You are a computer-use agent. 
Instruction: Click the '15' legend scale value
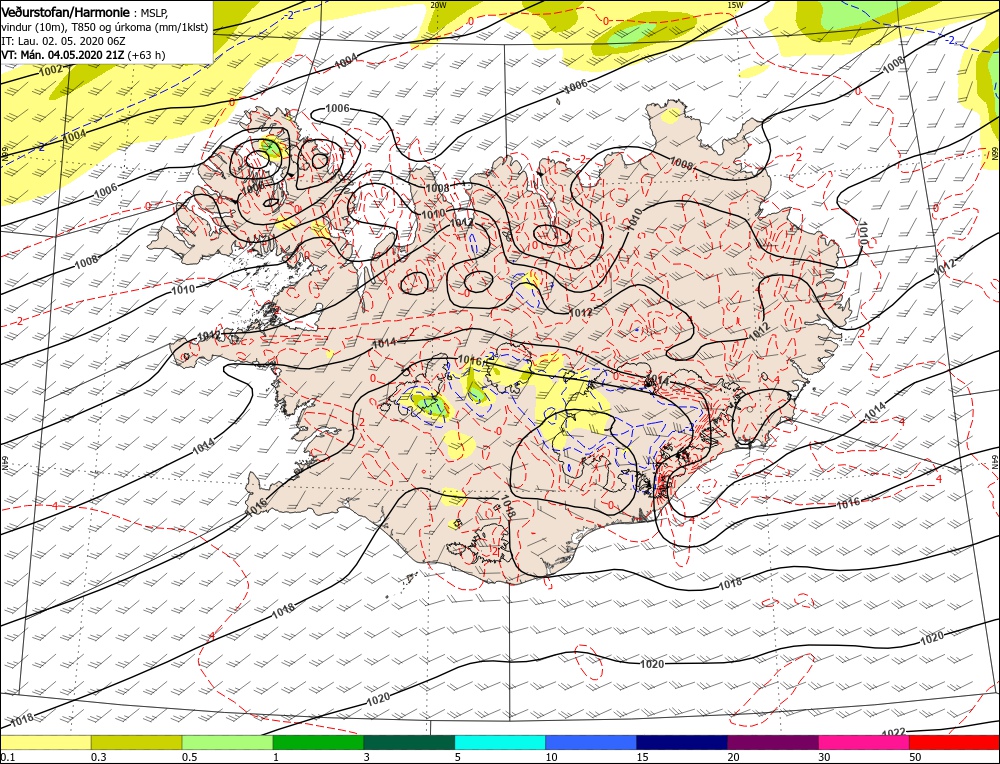point(643,756)
